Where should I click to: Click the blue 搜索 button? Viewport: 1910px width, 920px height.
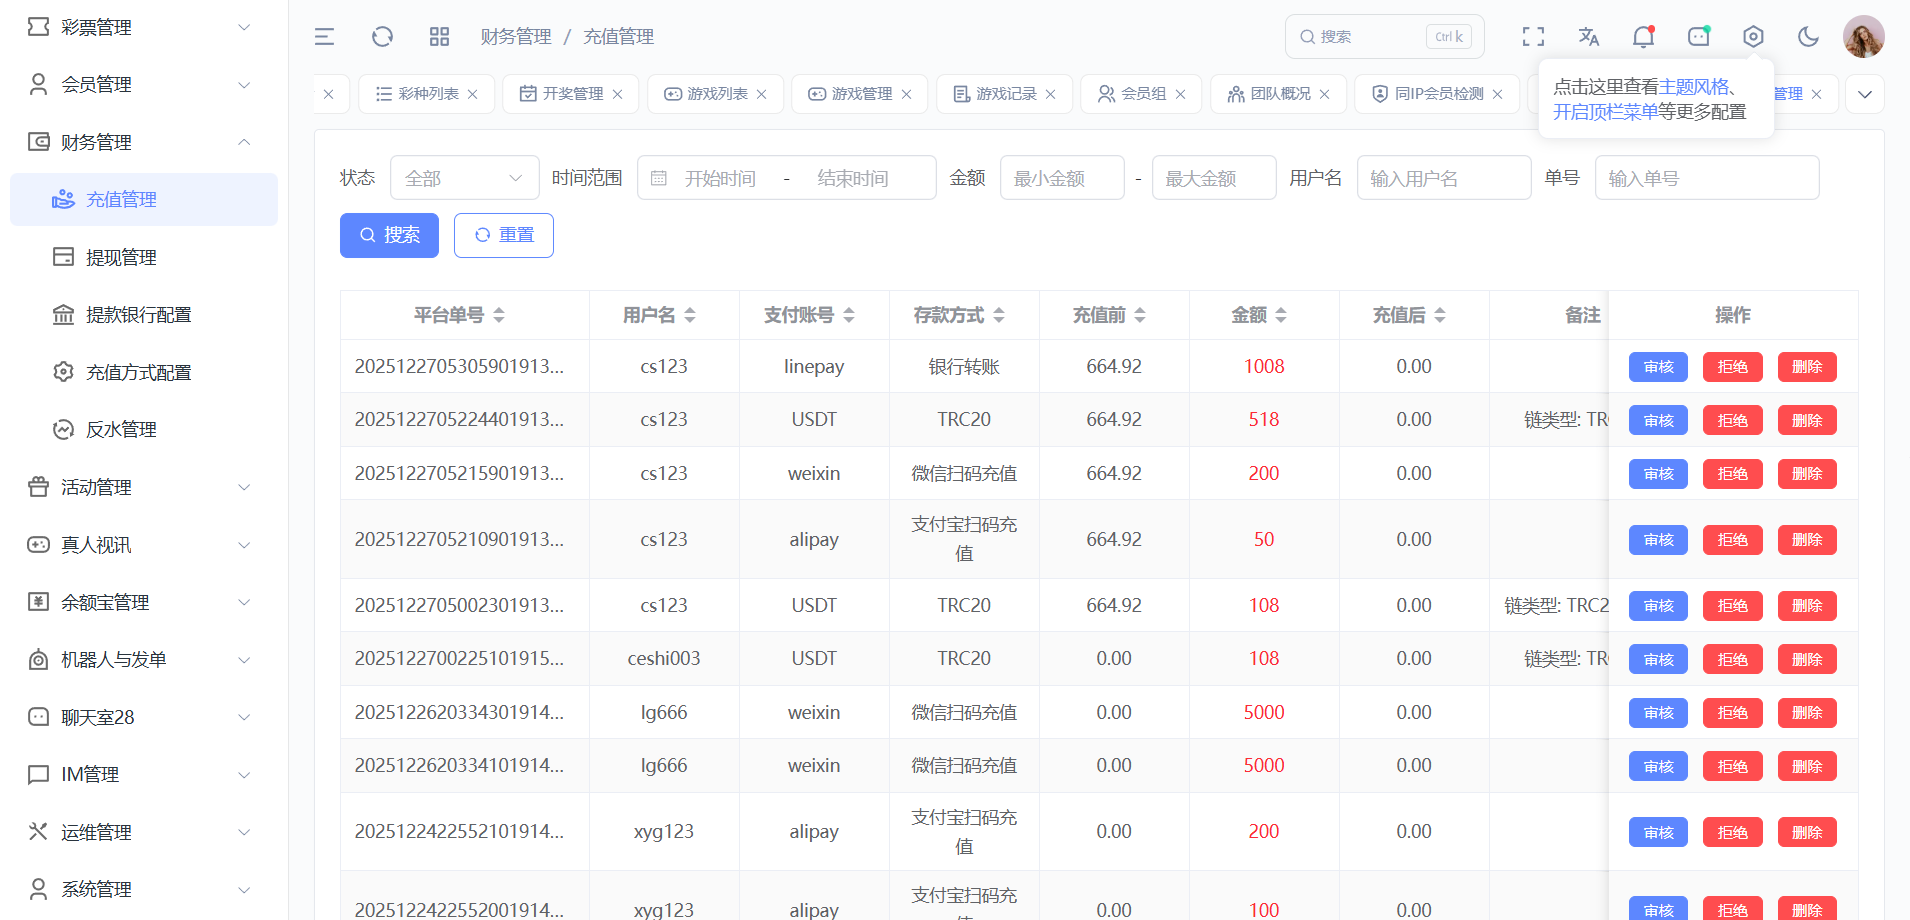[x=389, y=235]
